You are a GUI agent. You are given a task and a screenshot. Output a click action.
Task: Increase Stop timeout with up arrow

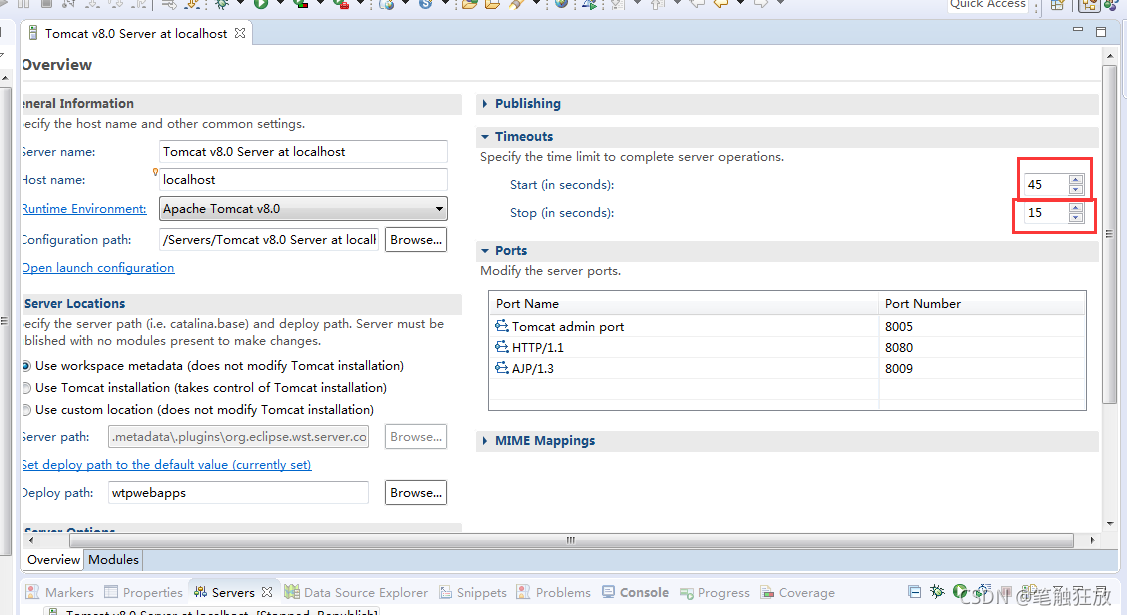1076,208
